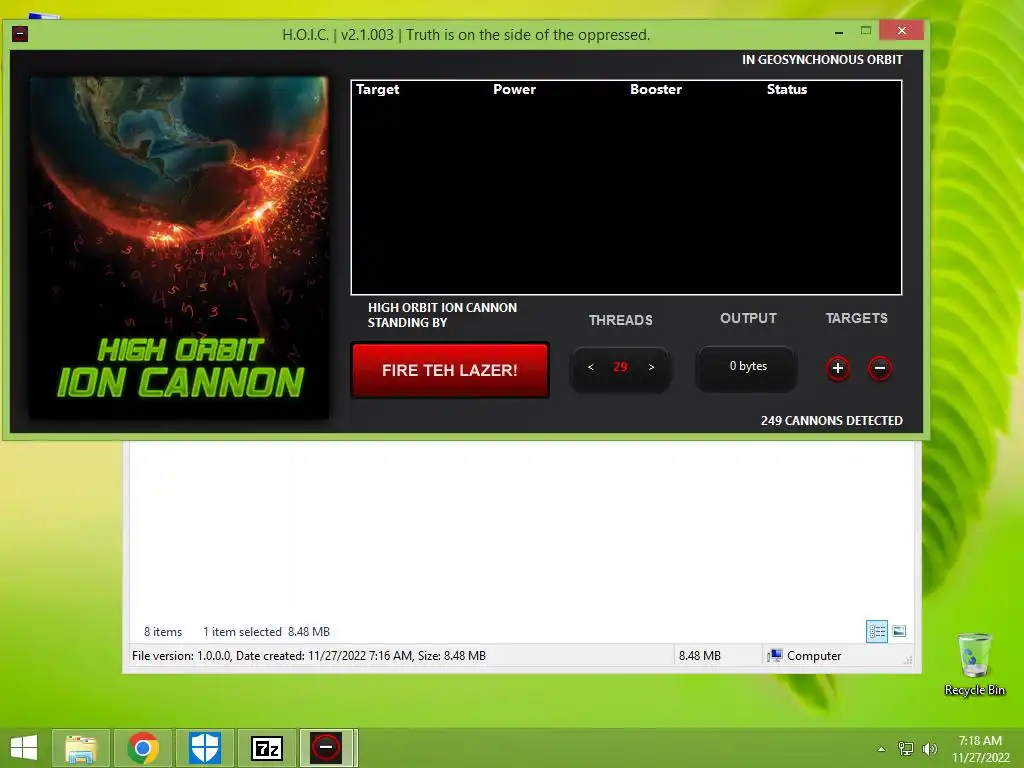Click the STANDING BY status text
Screen dimensions: 1024x768
click(408, 323)
